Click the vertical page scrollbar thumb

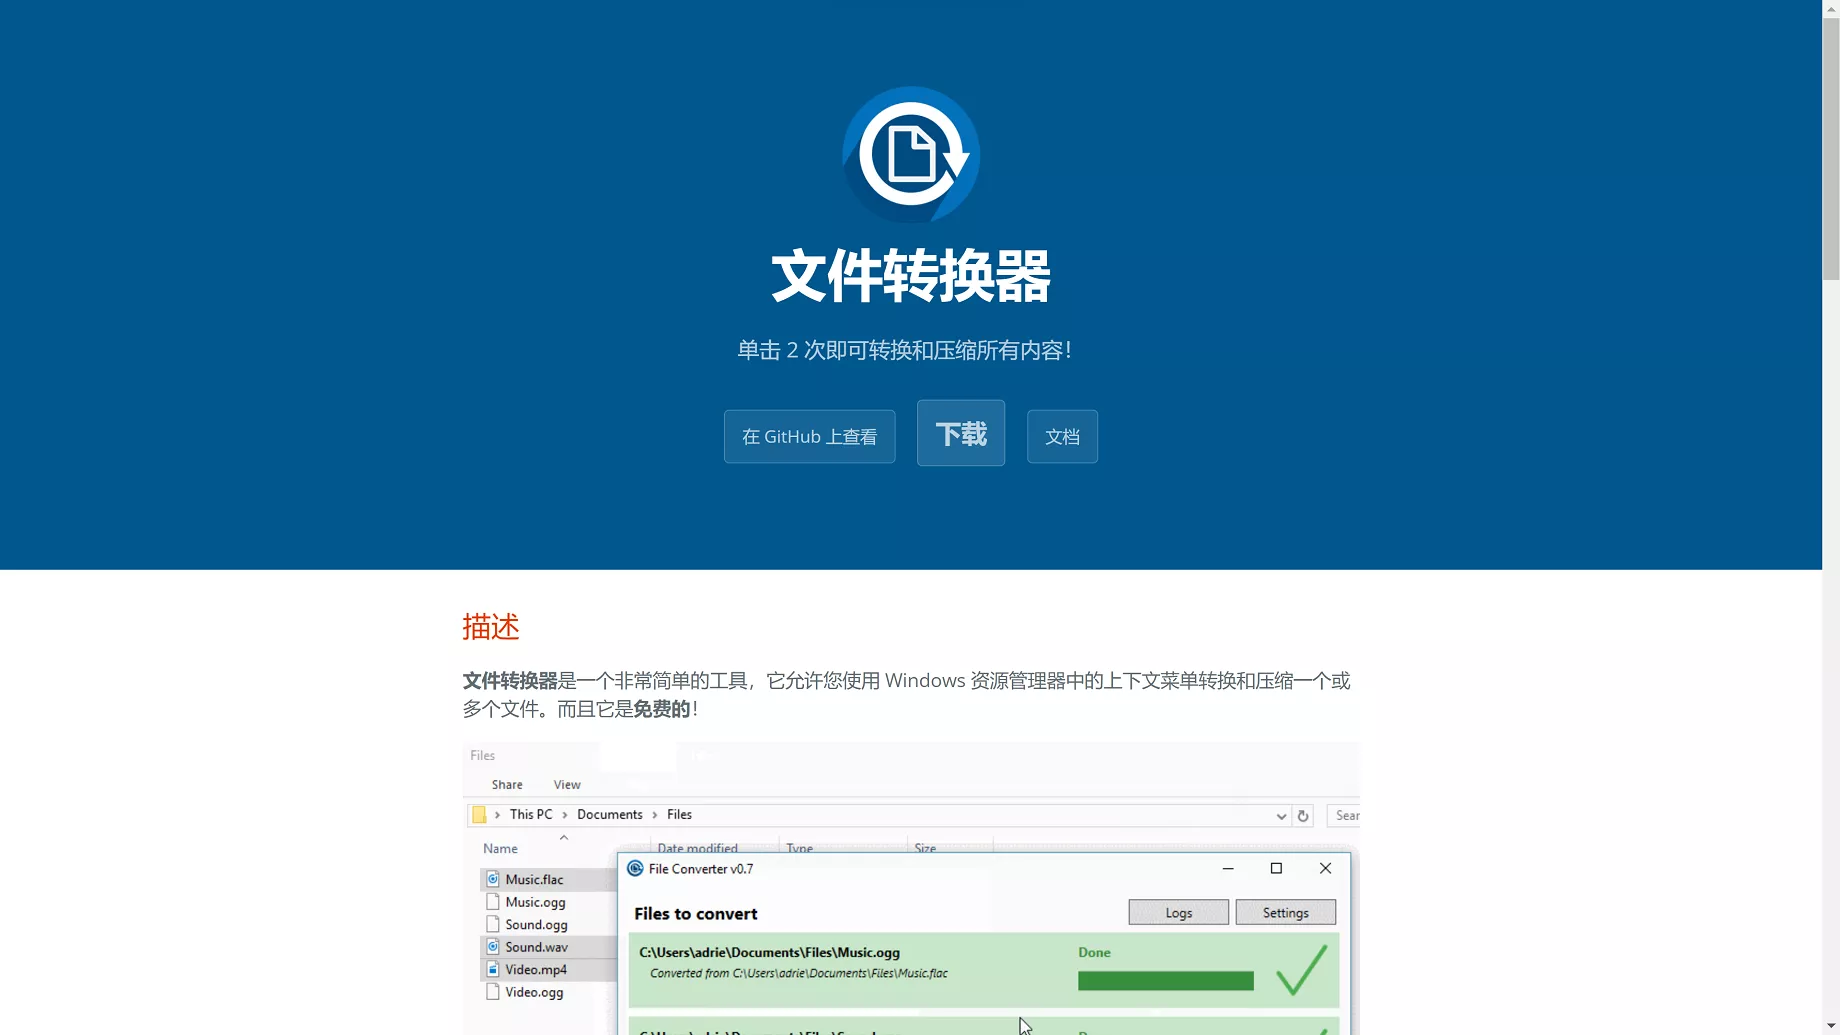pyautogui.click(x=1830, y=148)
